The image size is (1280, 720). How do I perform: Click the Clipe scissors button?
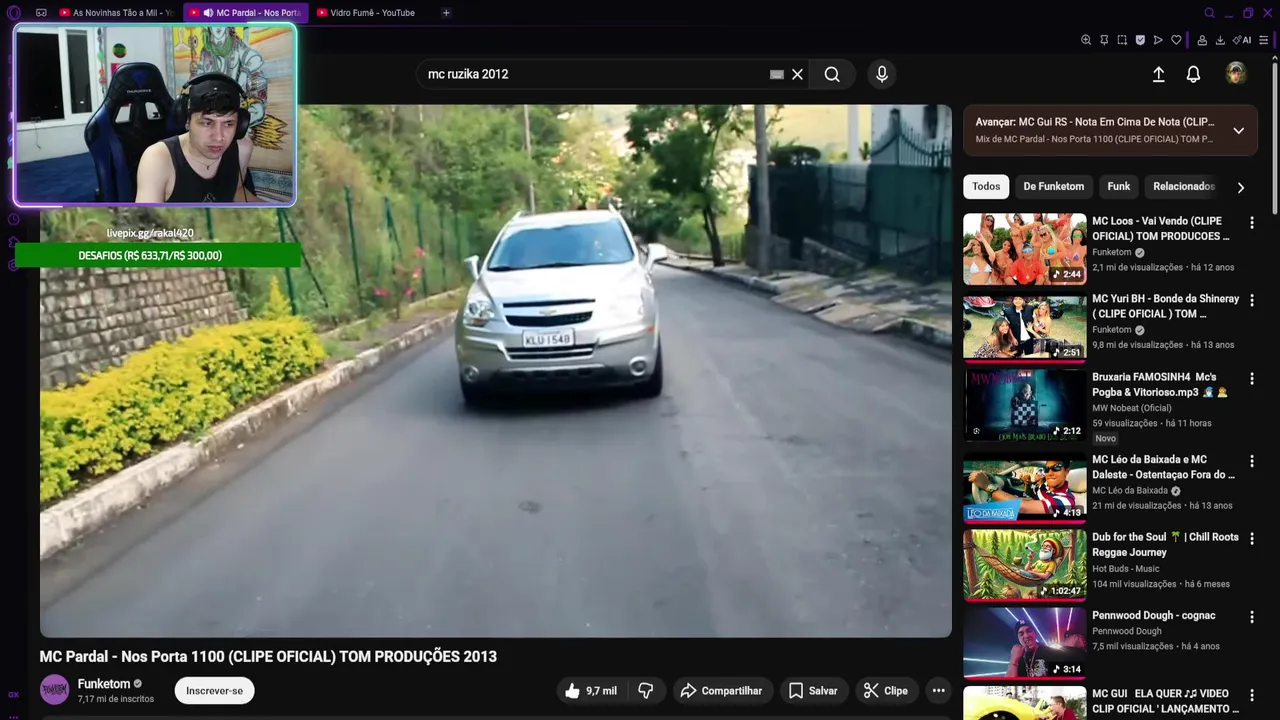(x=886, y=690)
